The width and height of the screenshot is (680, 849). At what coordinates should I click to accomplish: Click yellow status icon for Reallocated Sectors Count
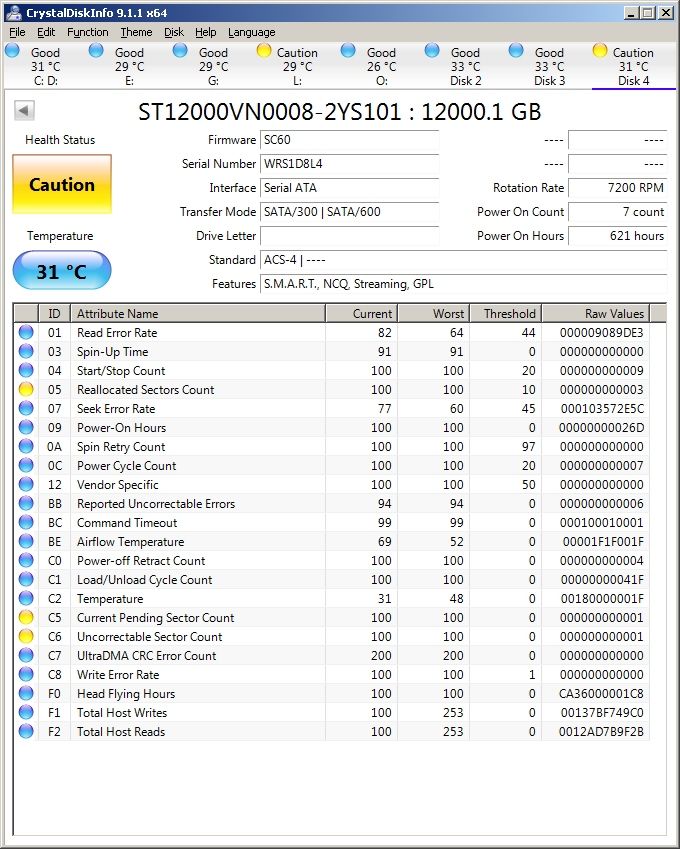coord(26,390)
